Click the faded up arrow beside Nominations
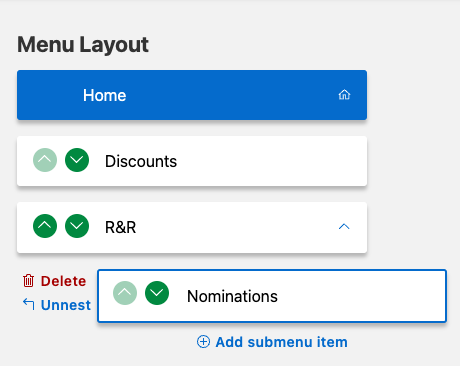Screen dimensions: 460x366 [x=125, y=293]
